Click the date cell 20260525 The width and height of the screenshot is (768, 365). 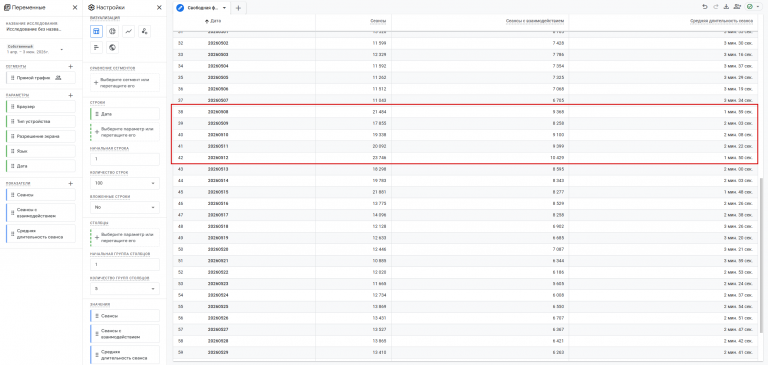(218, 306)
